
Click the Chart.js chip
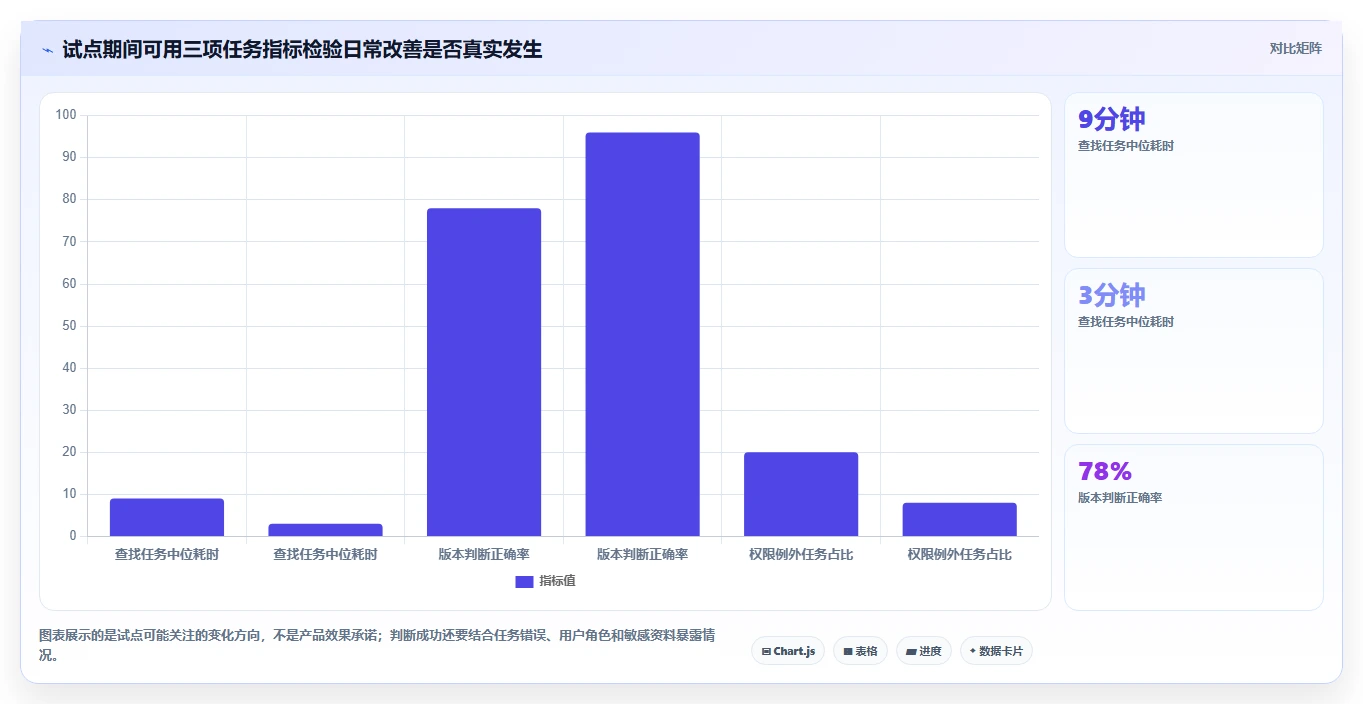(x=788, y=651)
